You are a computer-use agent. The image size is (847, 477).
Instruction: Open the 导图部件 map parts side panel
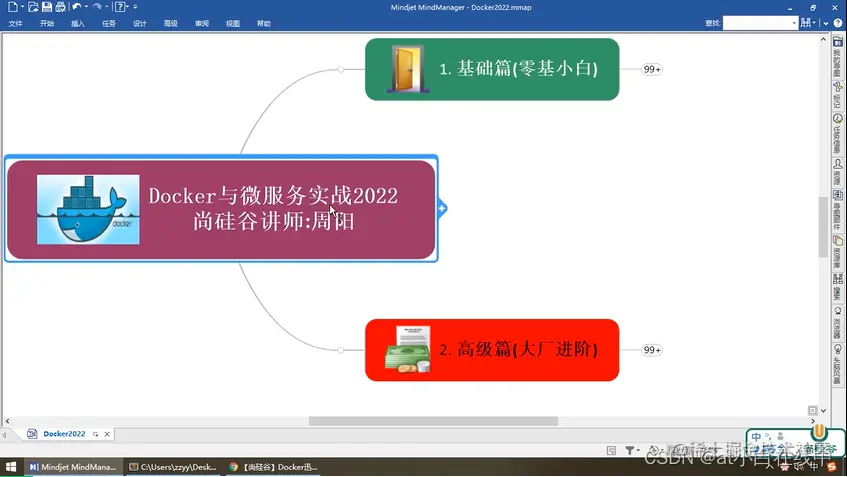tap(837, 210)
